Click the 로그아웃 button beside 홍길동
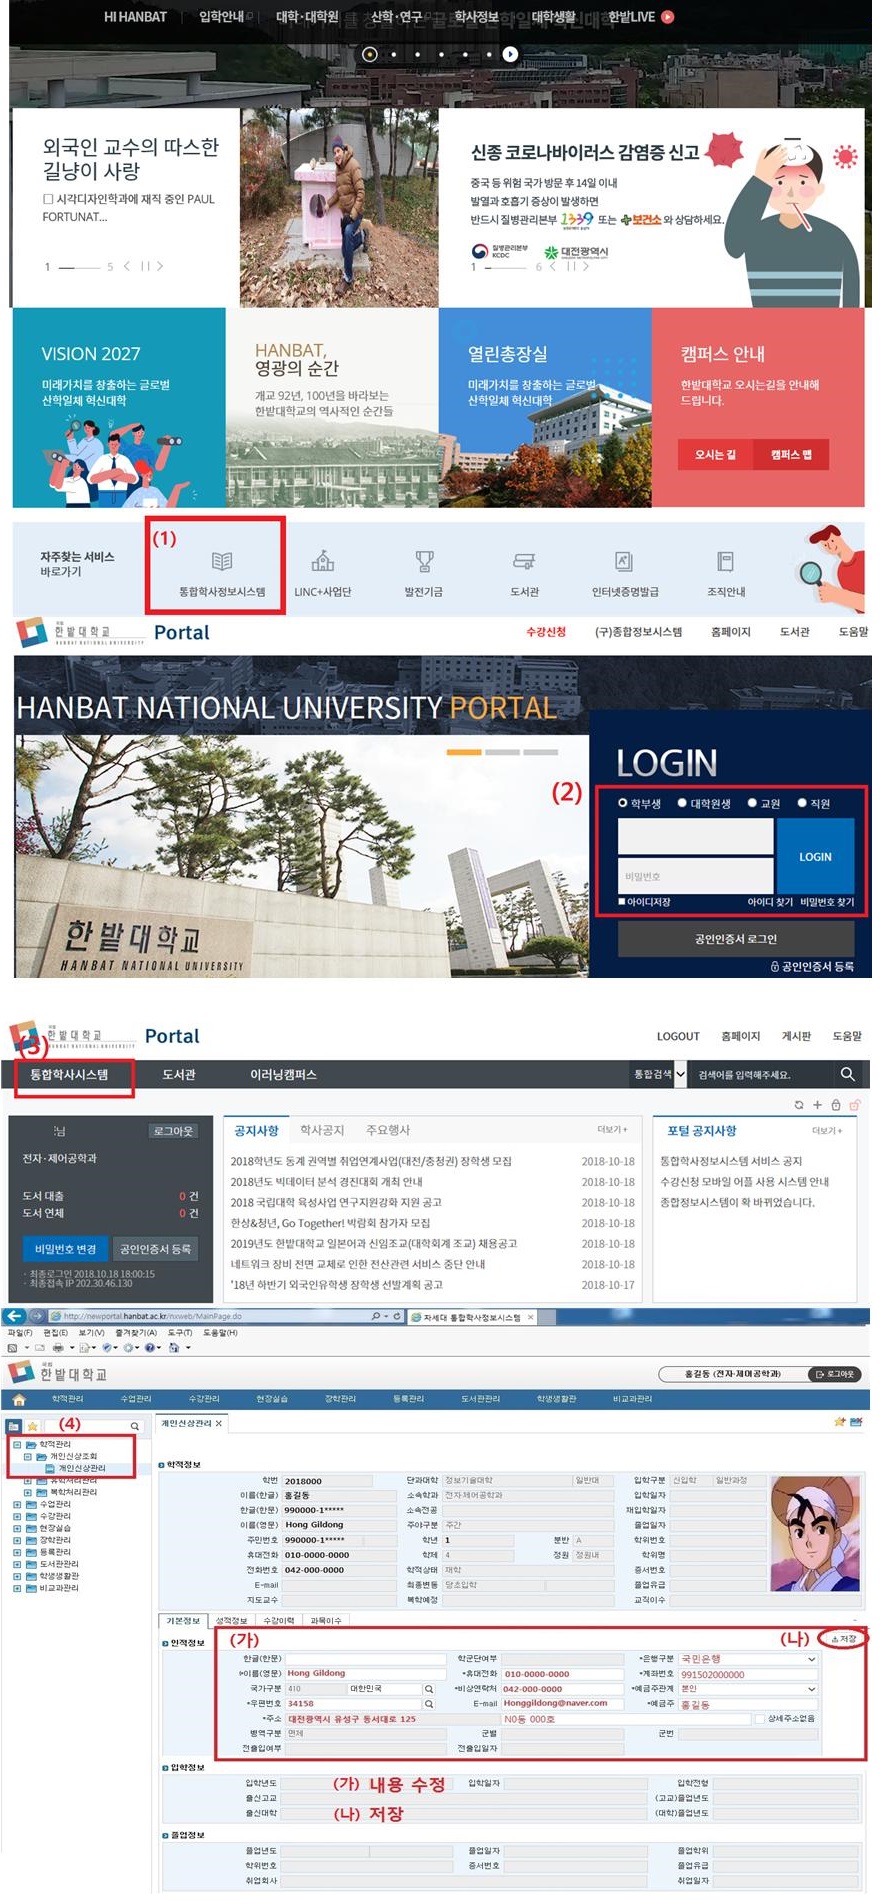 [x=834, y=1374]
